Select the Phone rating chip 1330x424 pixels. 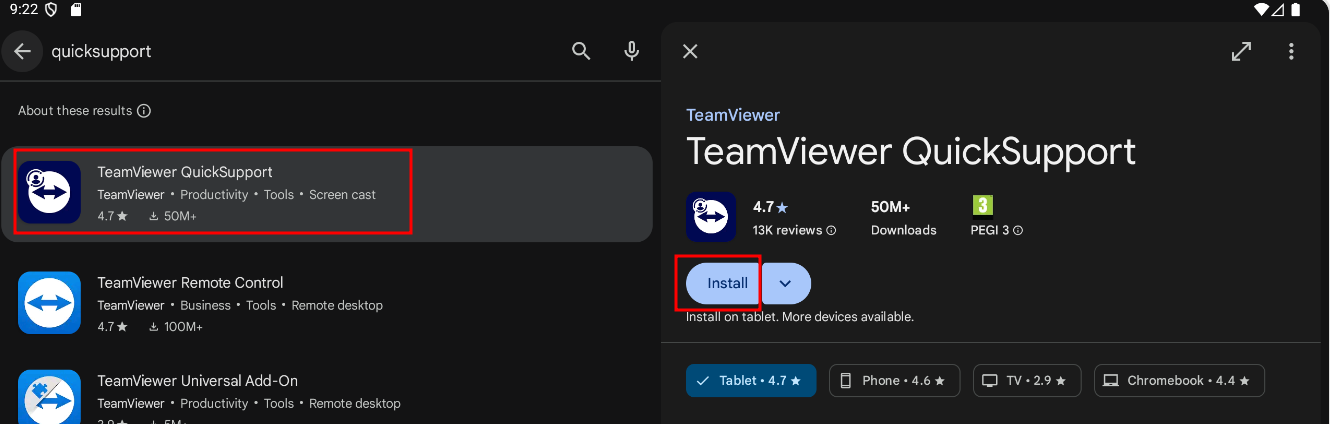click(894, 381)
